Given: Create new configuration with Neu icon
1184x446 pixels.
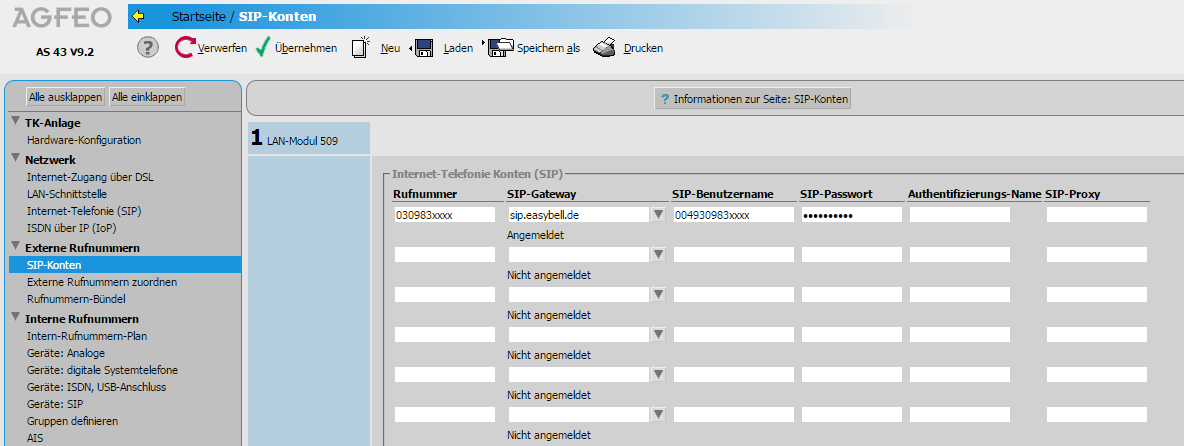Looking at the screenshot, I should tap(361, 47).
